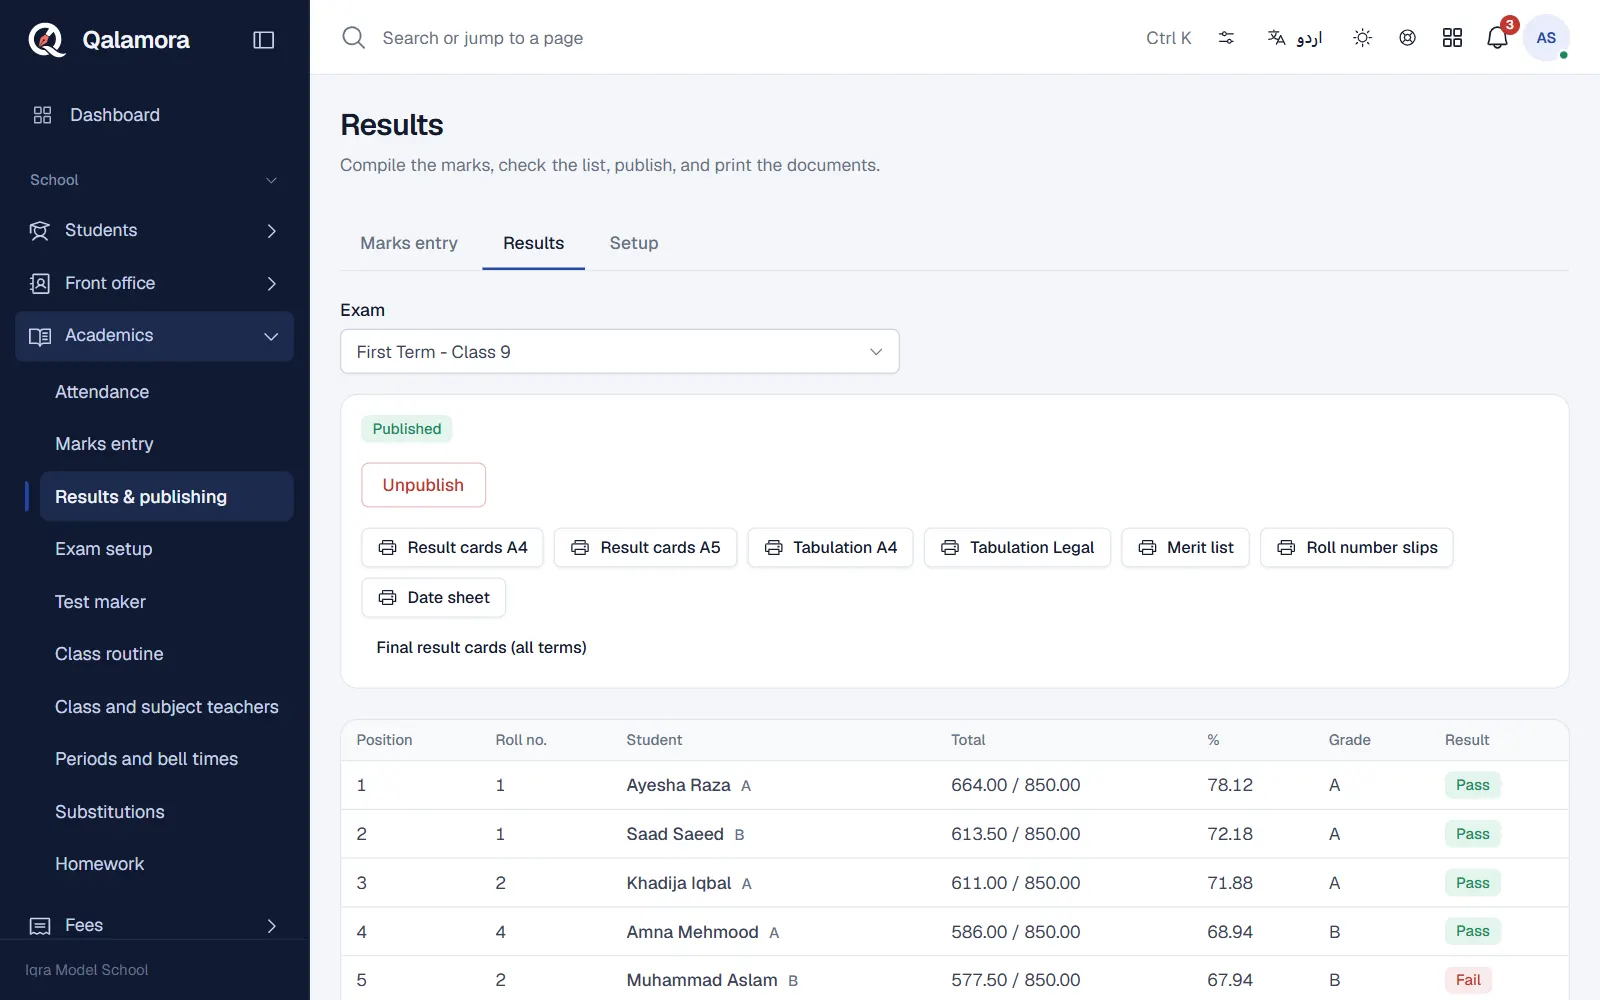Open Class routine page

[x=167, y=654]
